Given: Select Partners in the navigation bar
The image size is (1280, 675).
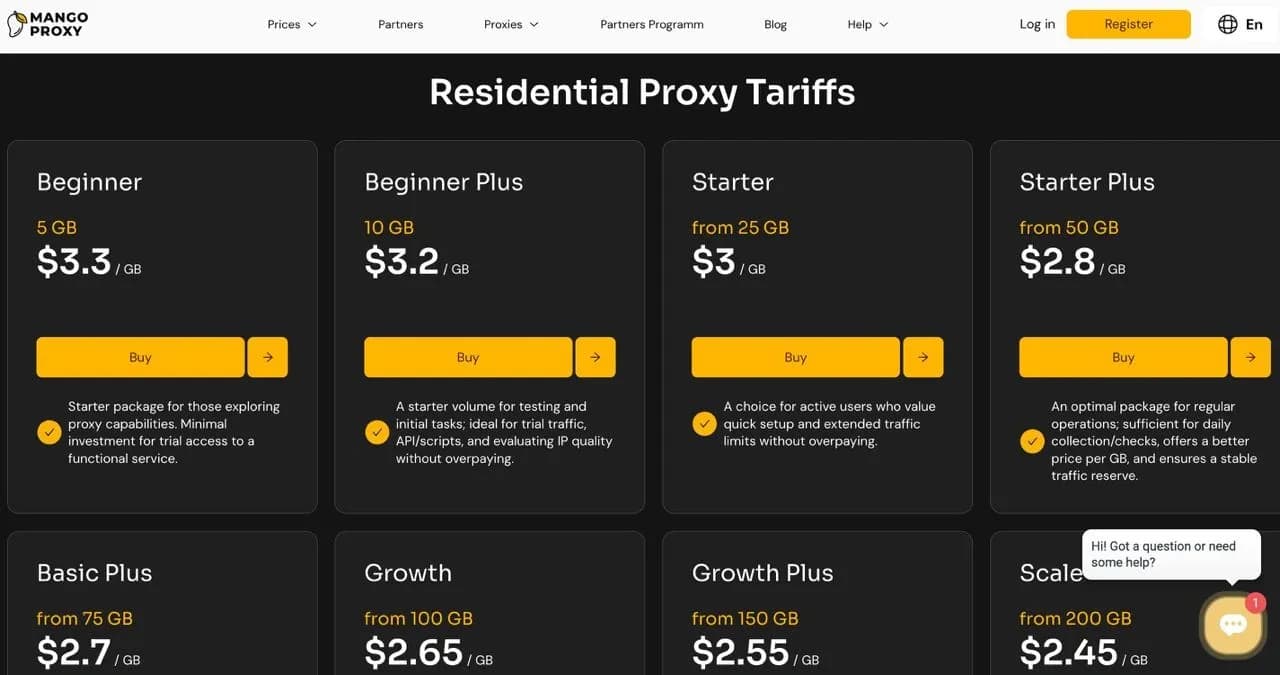Looking at the screenshot, I should pyautogui.click(x=400, y=24).
